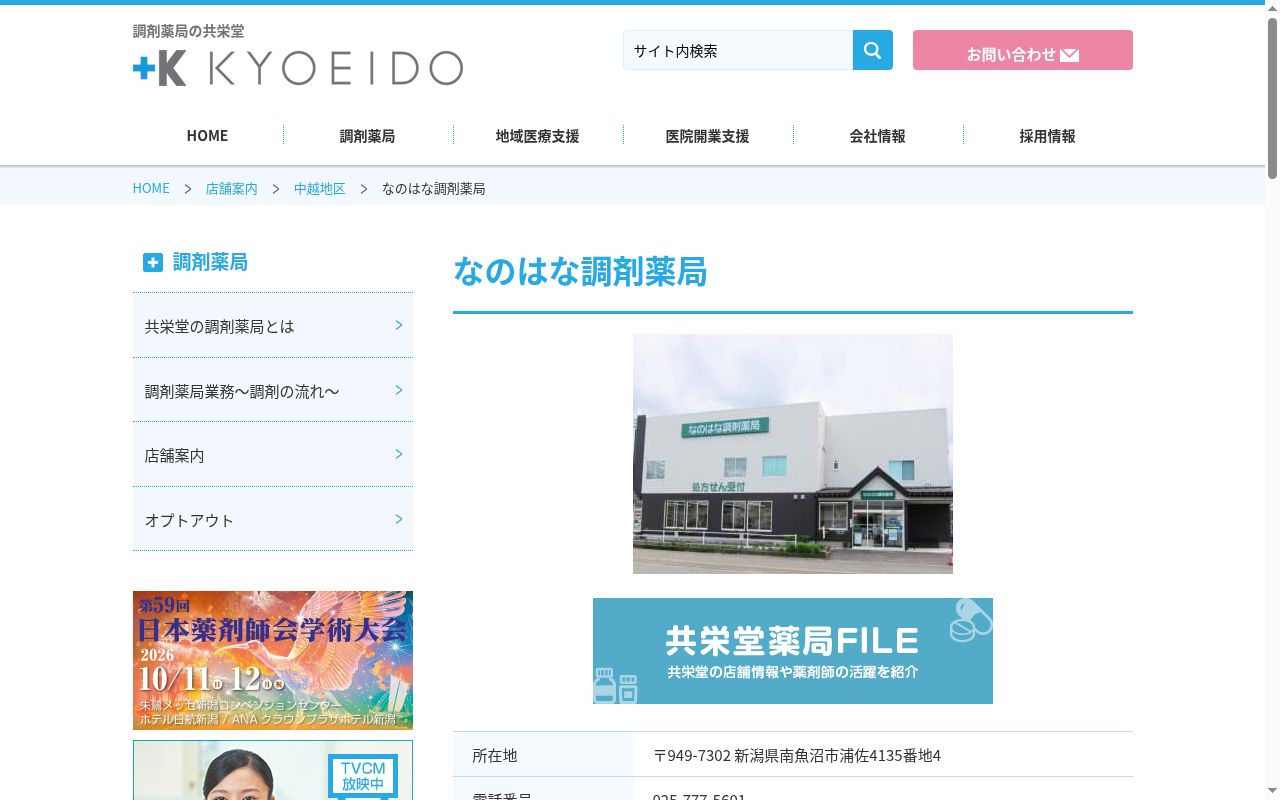Select the 共栄堂の調剤薬局とは sidebar link
1280x800 pixels.
point(273,325)
